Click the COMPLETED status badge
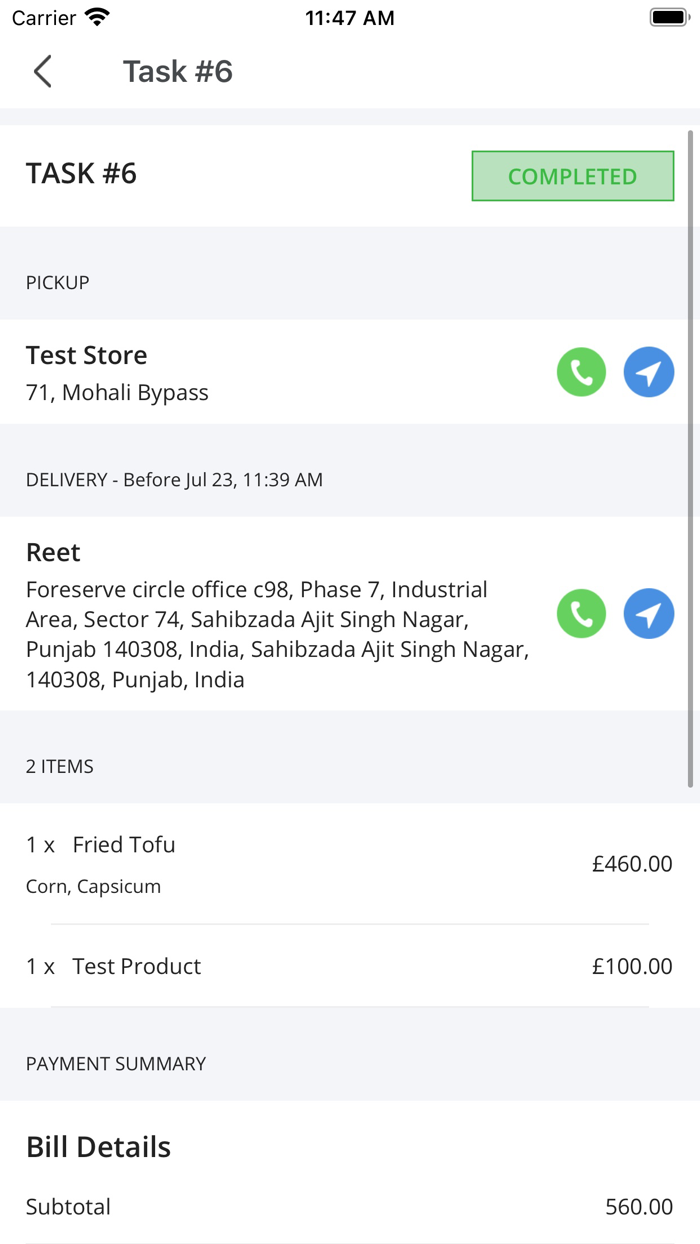700x1244 pixels. point(572,176)
